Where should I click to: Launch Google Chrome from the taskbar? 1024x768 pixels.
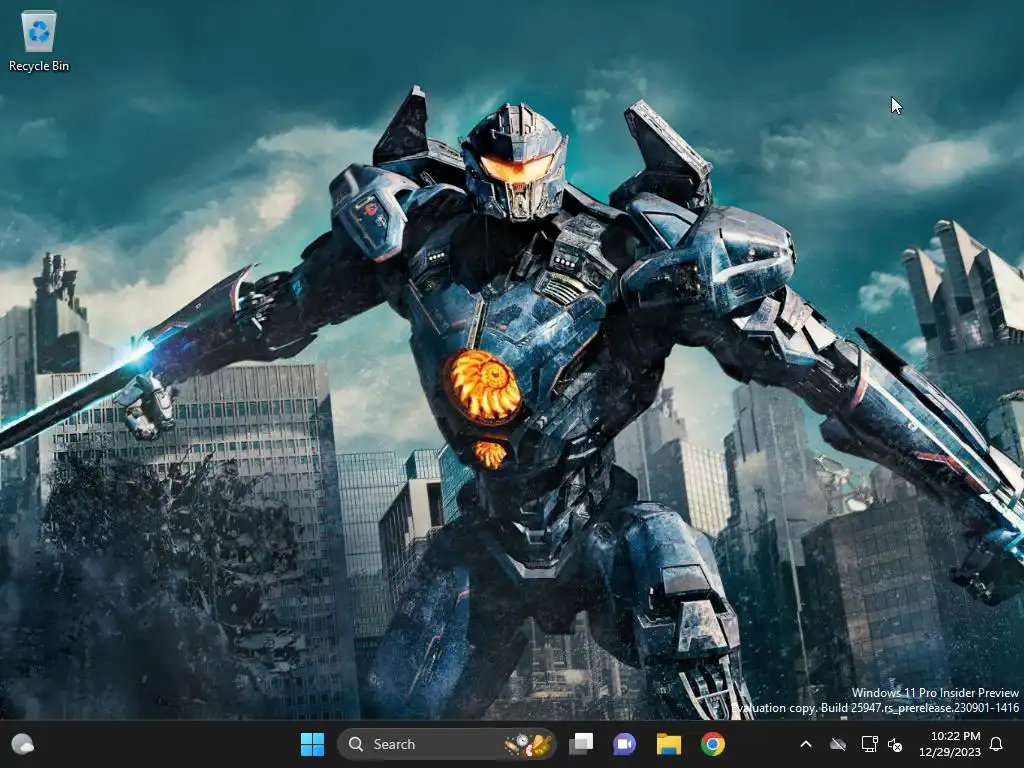click(x=712, y=744)
